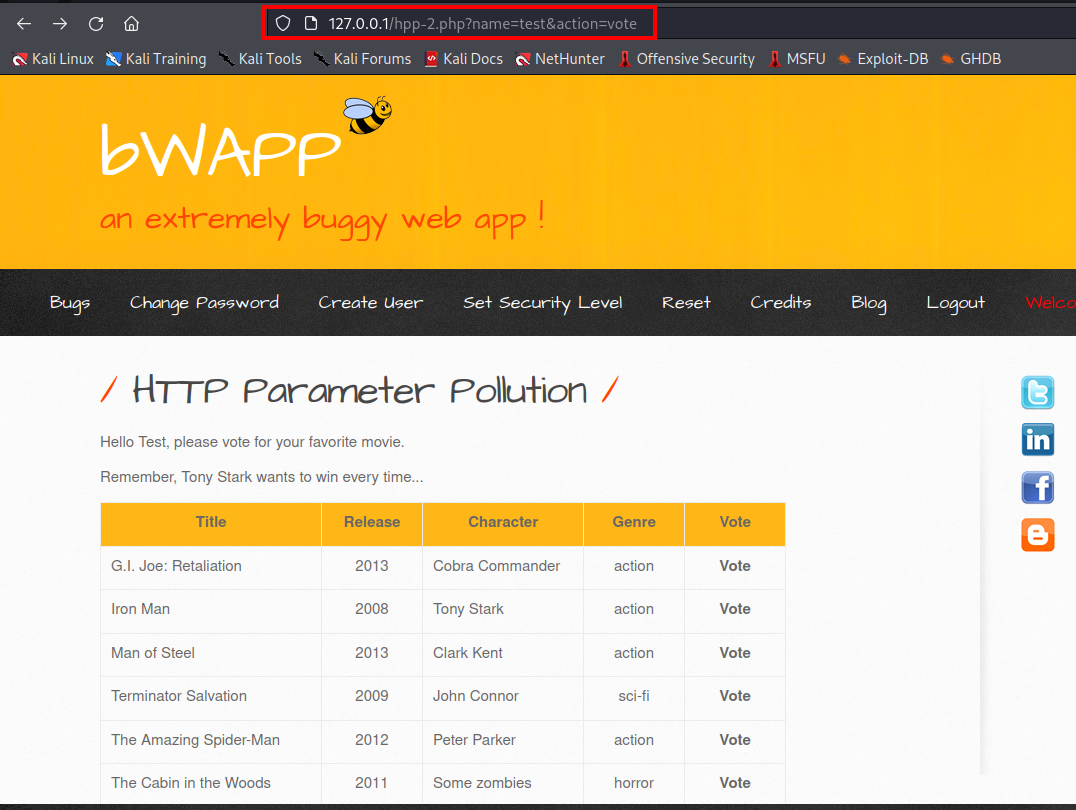The image size is (1076, 810).
Task: Go back with the browser back arrow
Action: point(24,24)
